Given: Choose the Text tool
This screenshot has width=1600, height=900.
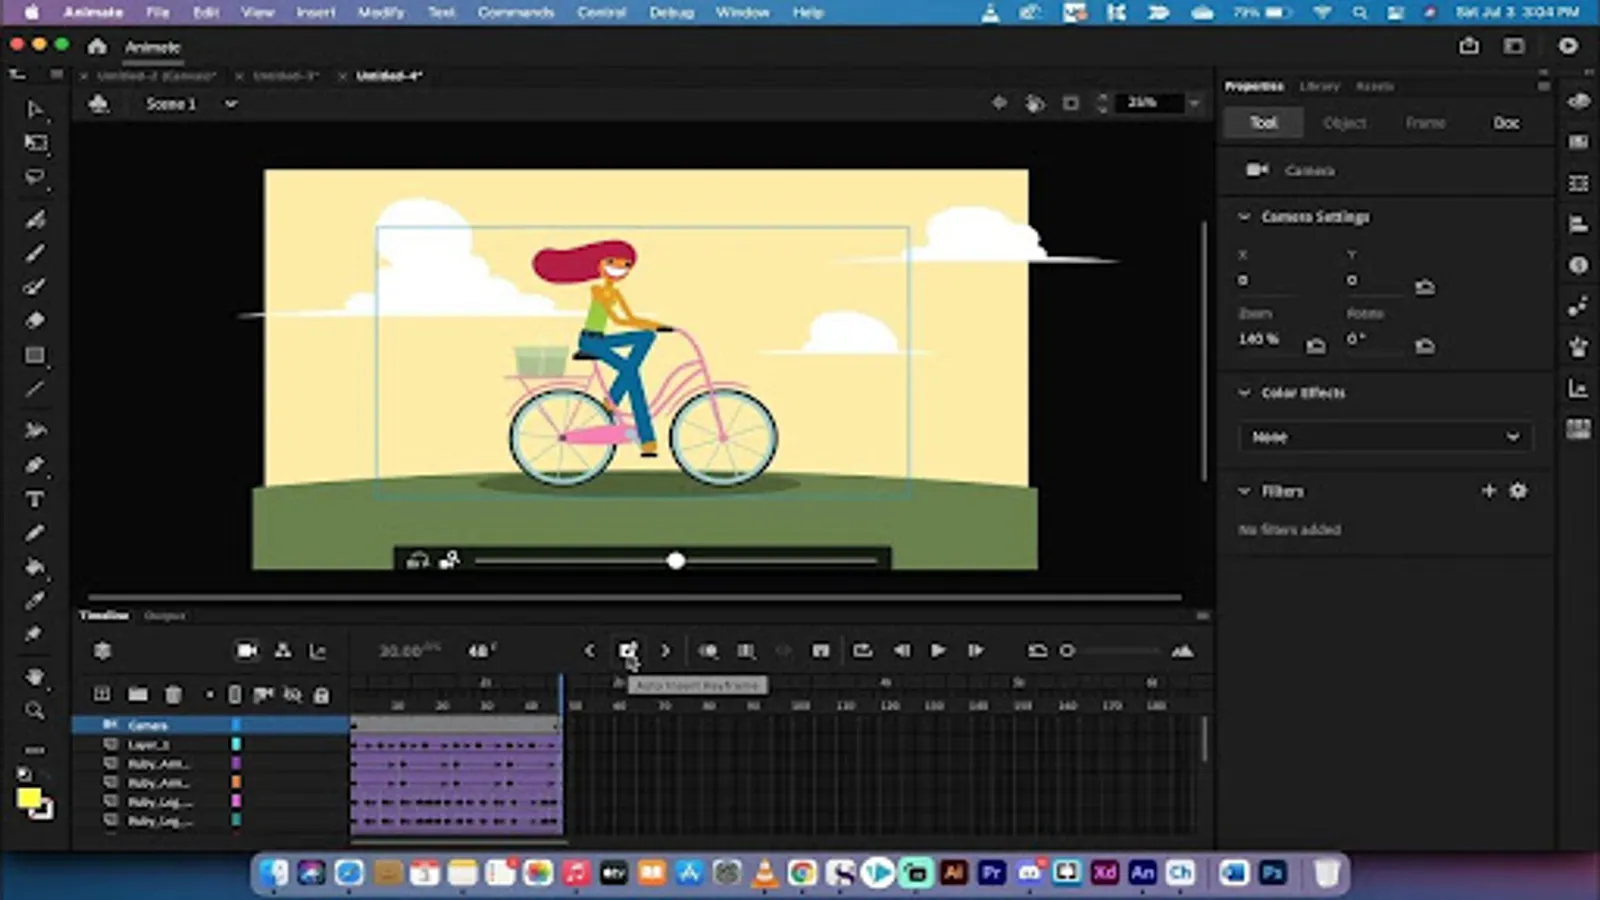Looking at the screenshot, I should pos(35,499).
